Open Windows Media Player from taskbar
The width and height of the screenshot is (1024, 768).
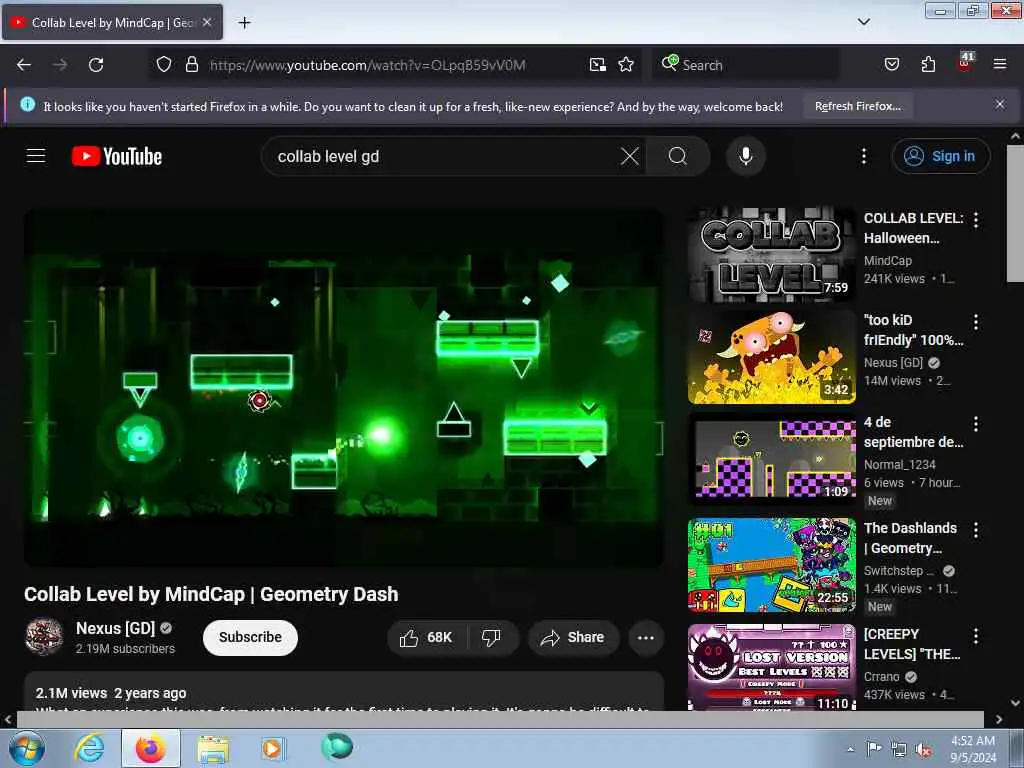click(x=272, y=748)
